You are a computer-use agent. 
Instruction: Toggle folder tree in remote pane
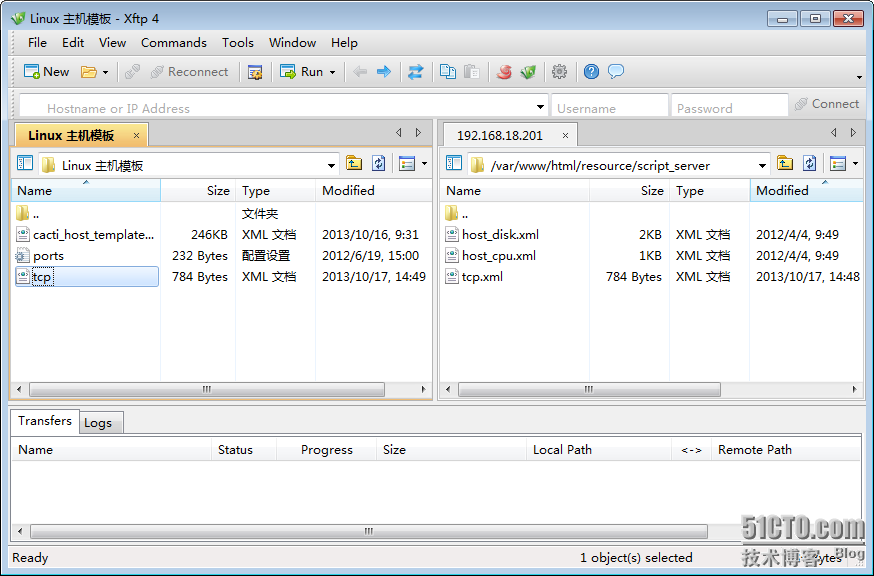[x=454, y=163]
